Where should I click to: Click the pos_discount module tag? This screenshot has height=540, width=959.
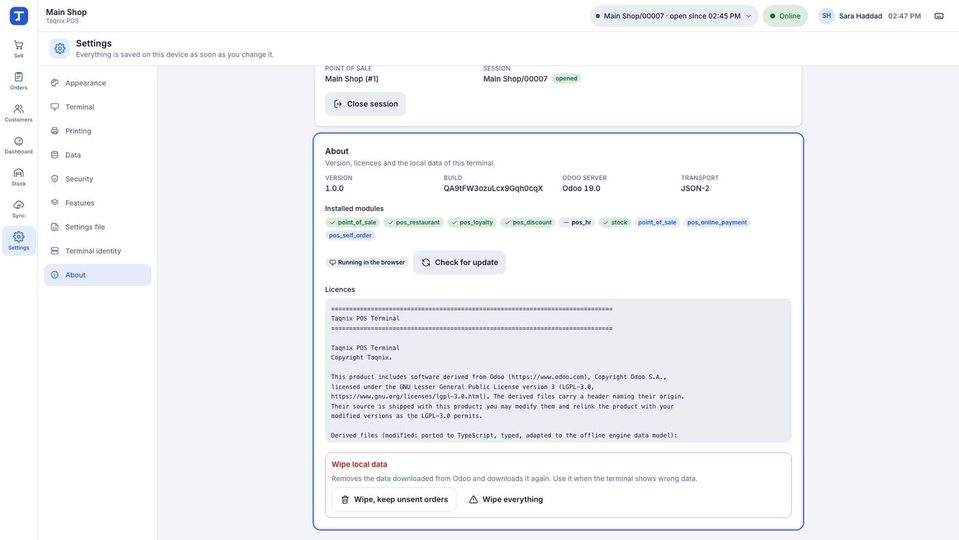click(528, 223)
